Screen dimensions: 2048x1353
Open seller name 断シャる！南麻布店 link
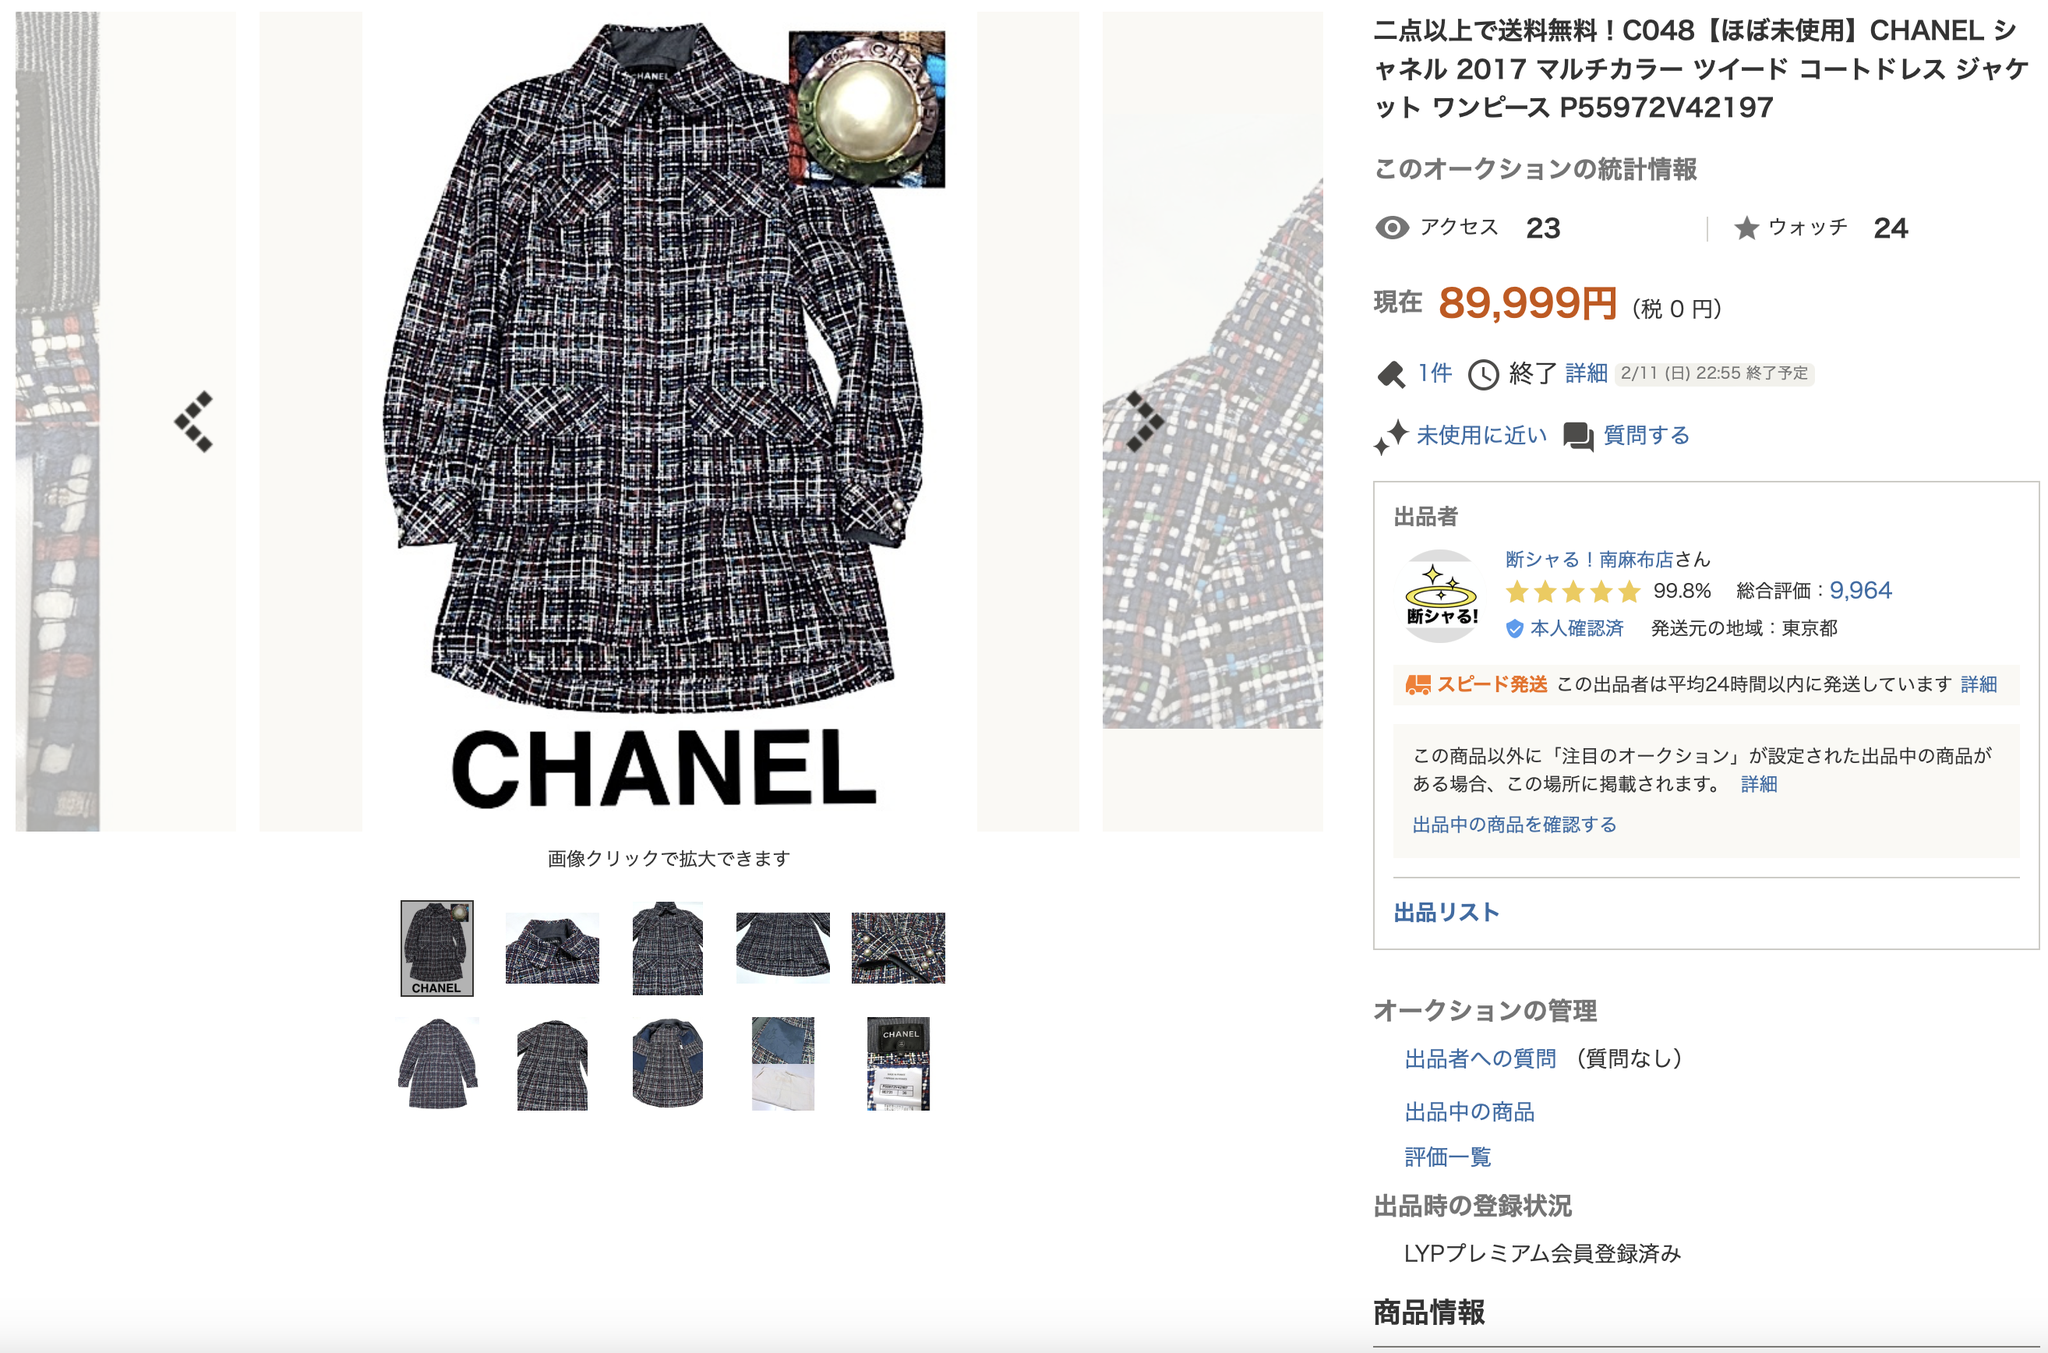pos(1589,559)
